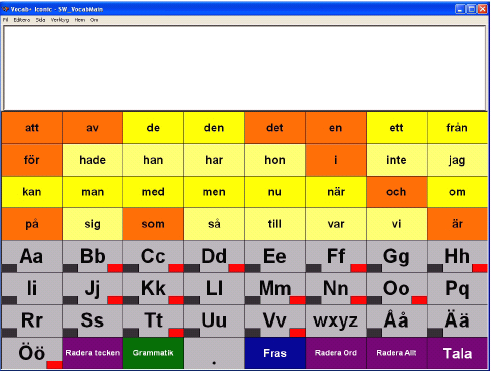Select the 'Tt' letter key
The width and height of the screenshot is (491, 371).
153,321
